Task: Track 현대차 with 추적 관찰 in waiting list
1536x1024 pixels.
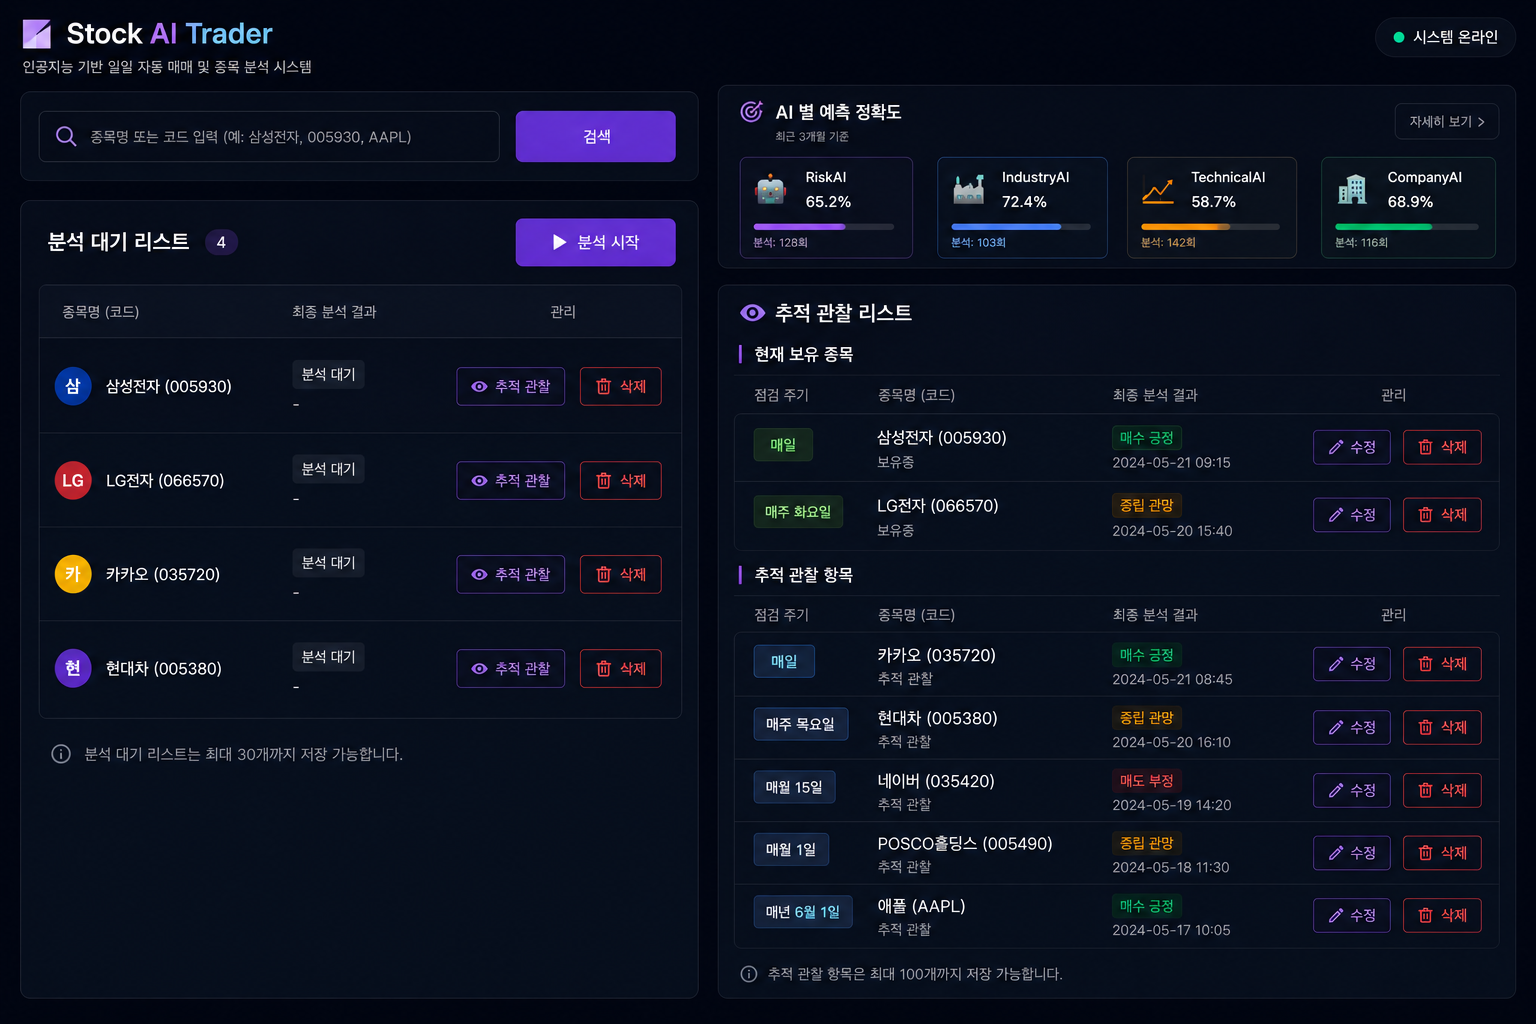Action: (511, 668)
